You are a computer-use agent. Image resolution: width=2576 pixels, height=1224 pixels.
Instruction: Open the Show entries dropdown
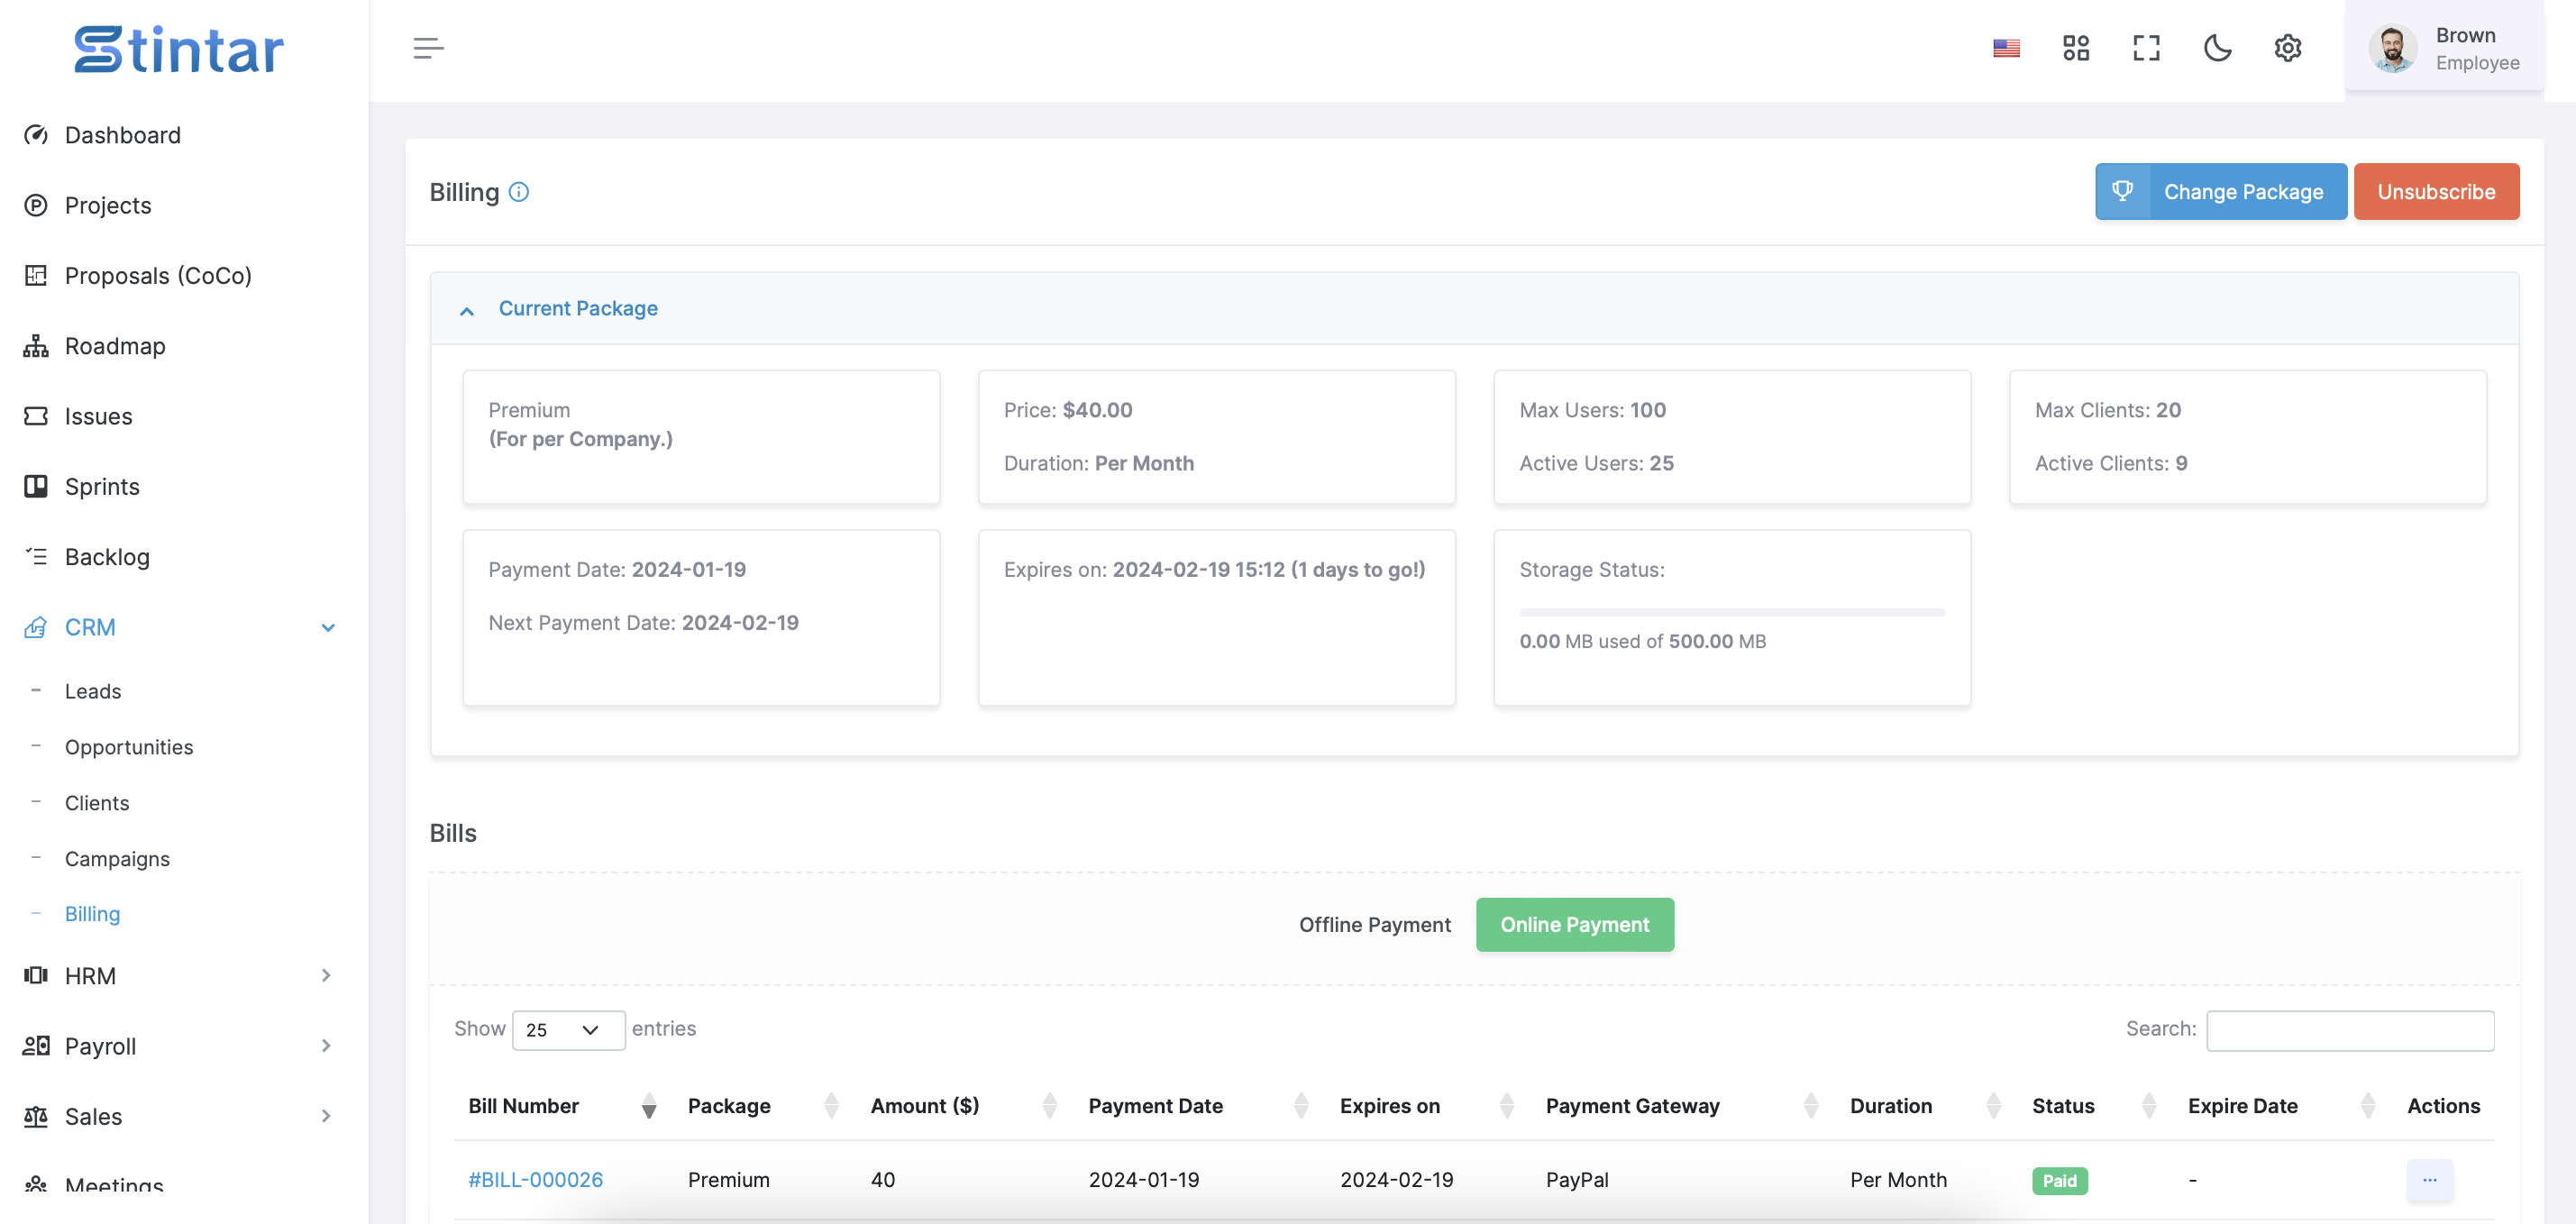coord(568,1030)
